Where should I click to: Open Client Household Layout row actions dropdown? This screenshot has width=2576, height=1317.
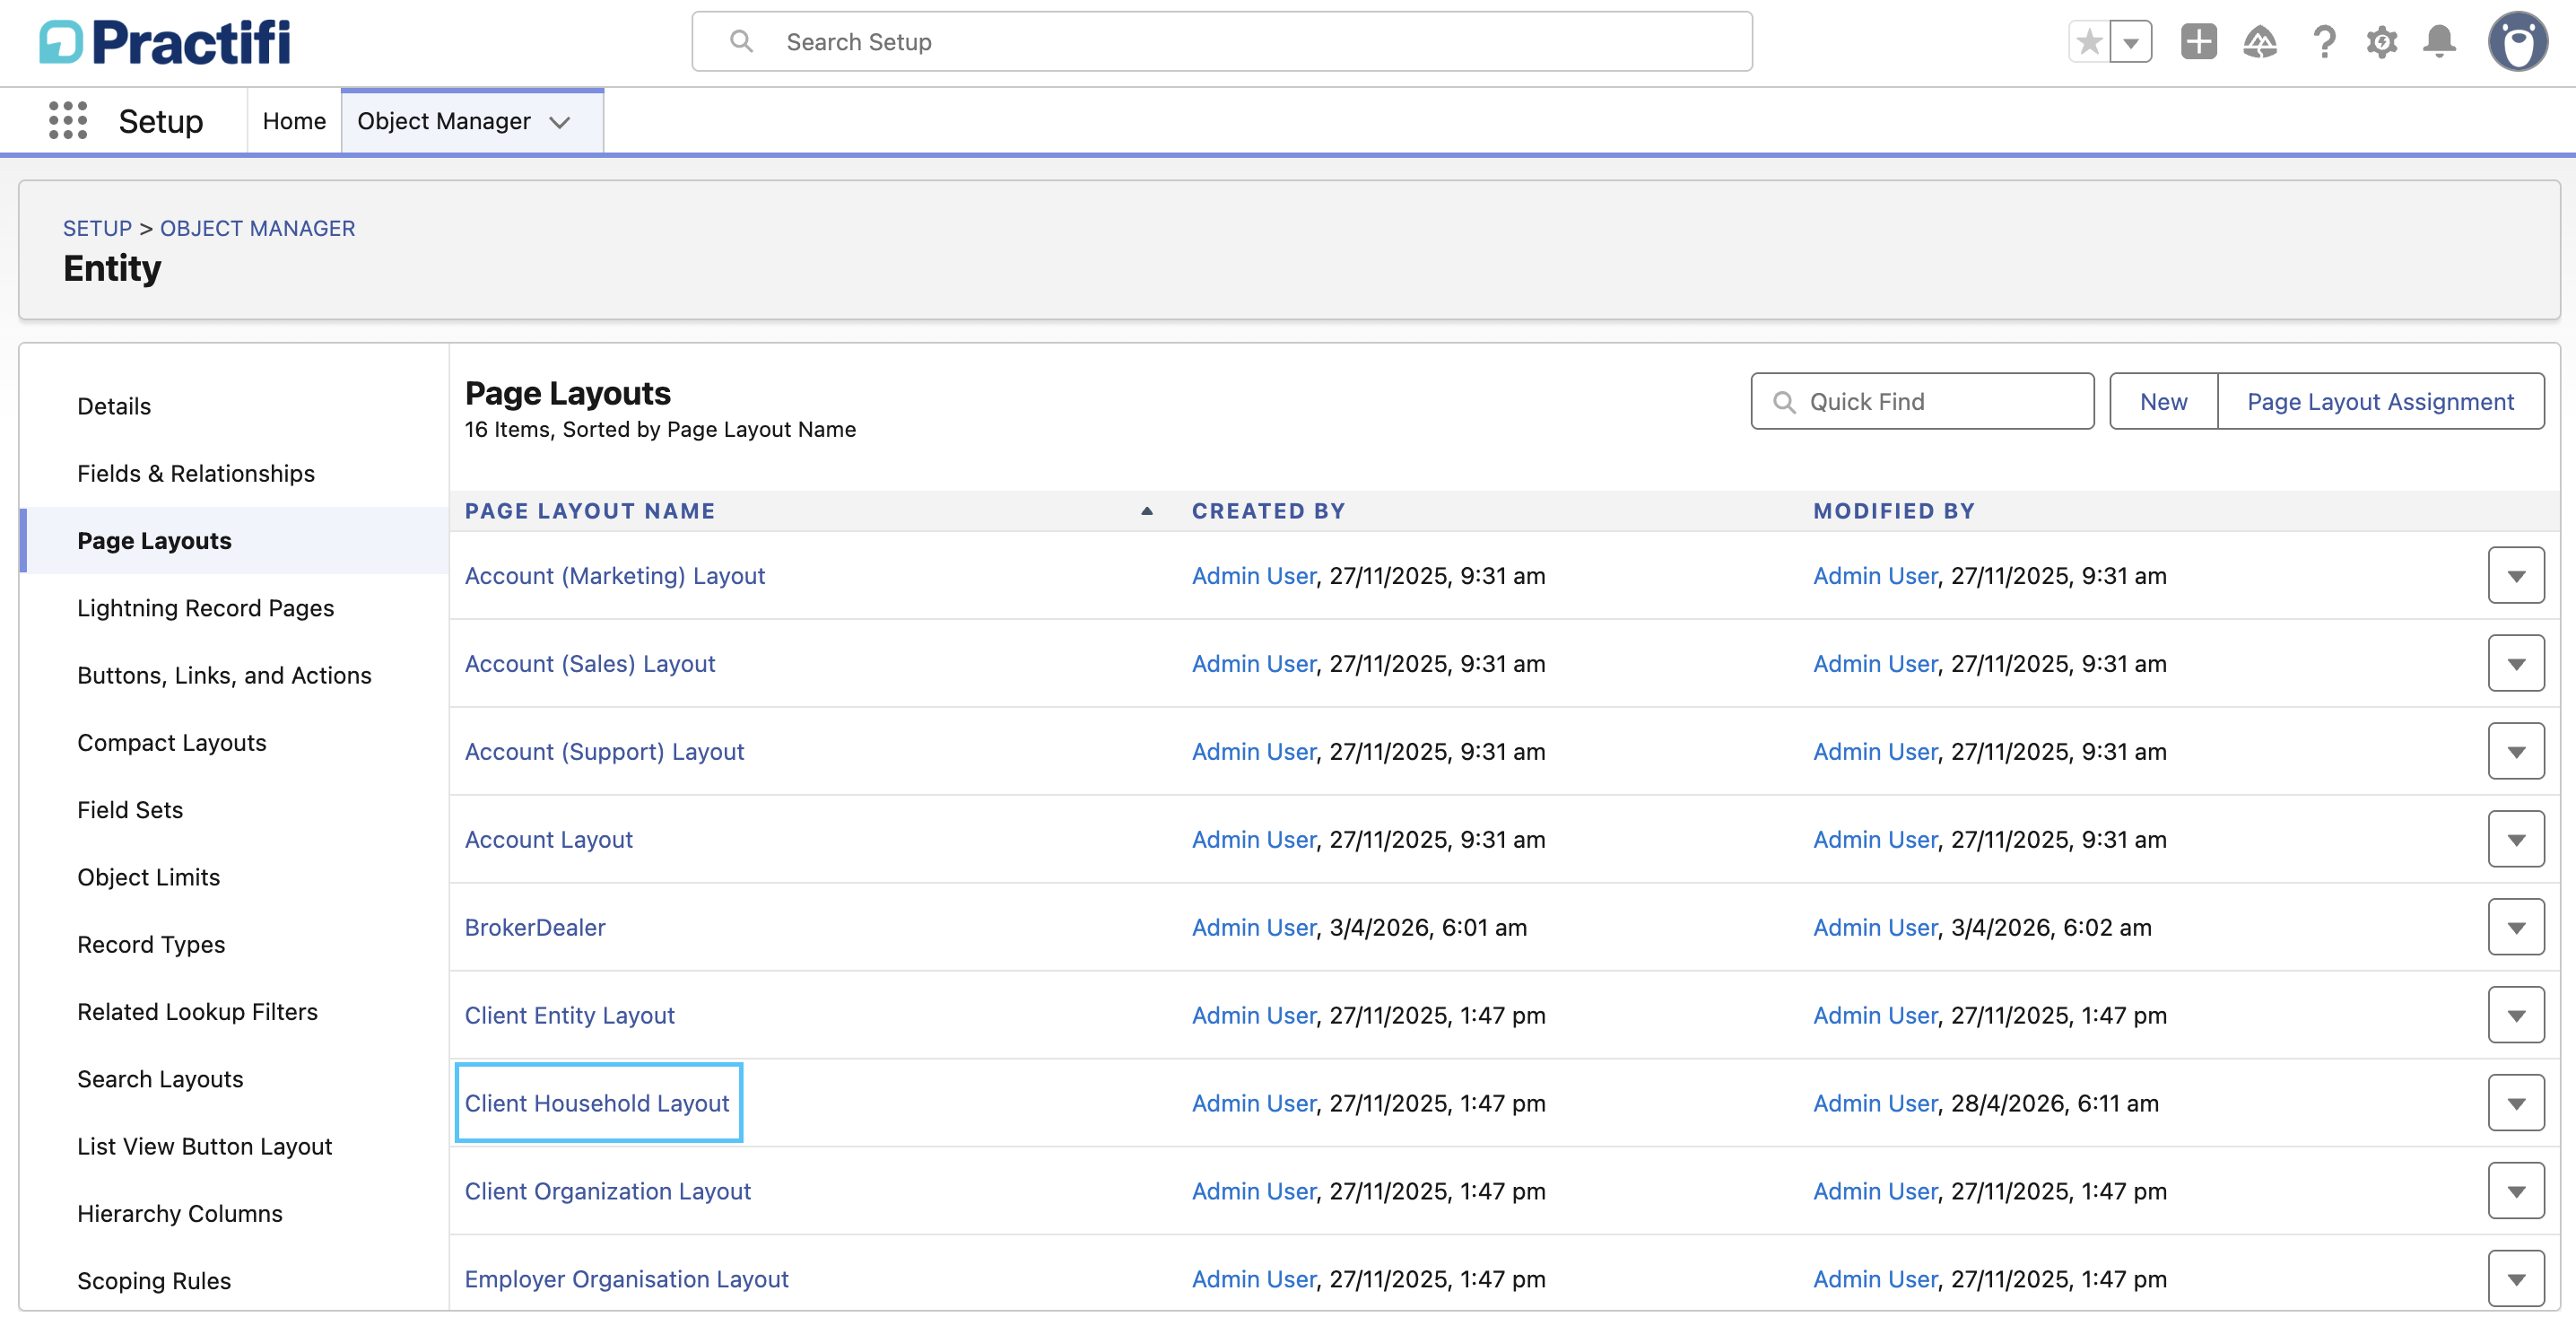click(2516, 1103)
